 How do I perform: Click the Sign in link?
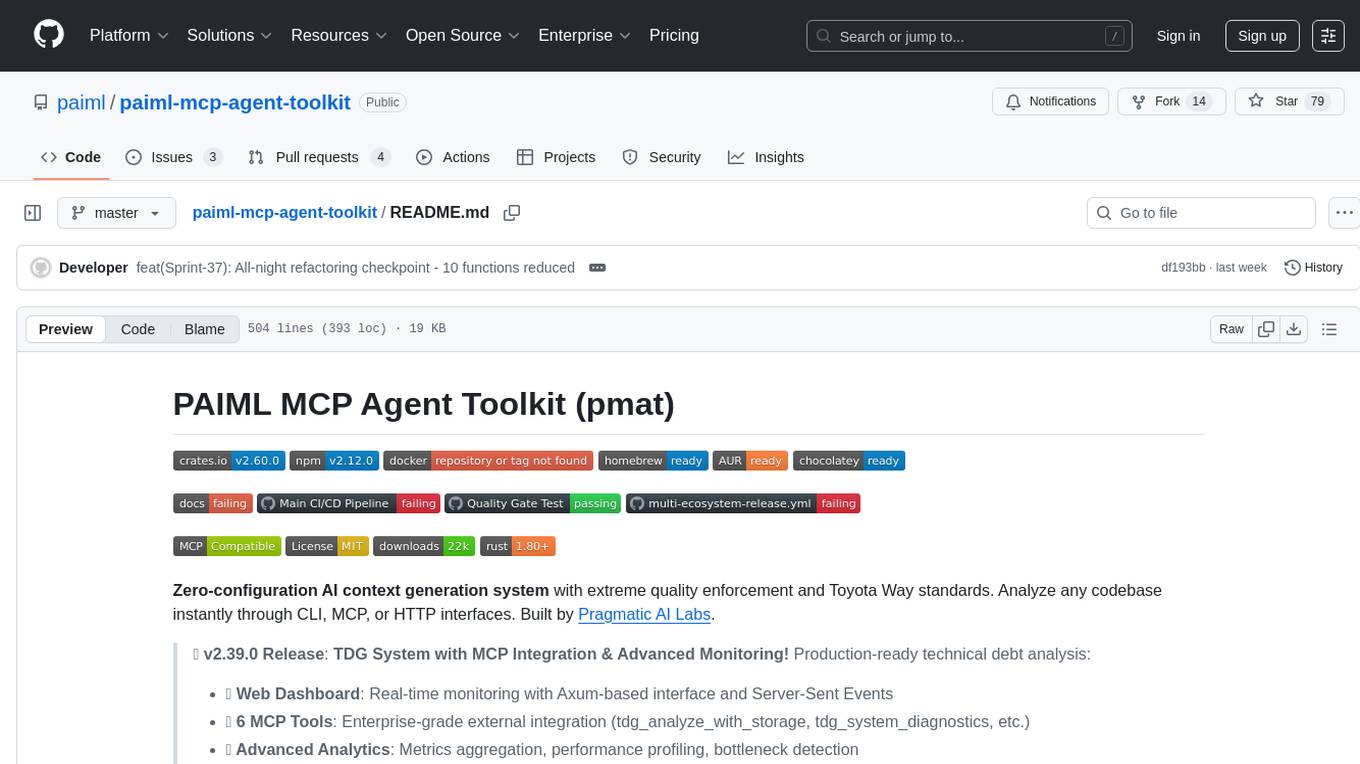[x=1178, y=35]
